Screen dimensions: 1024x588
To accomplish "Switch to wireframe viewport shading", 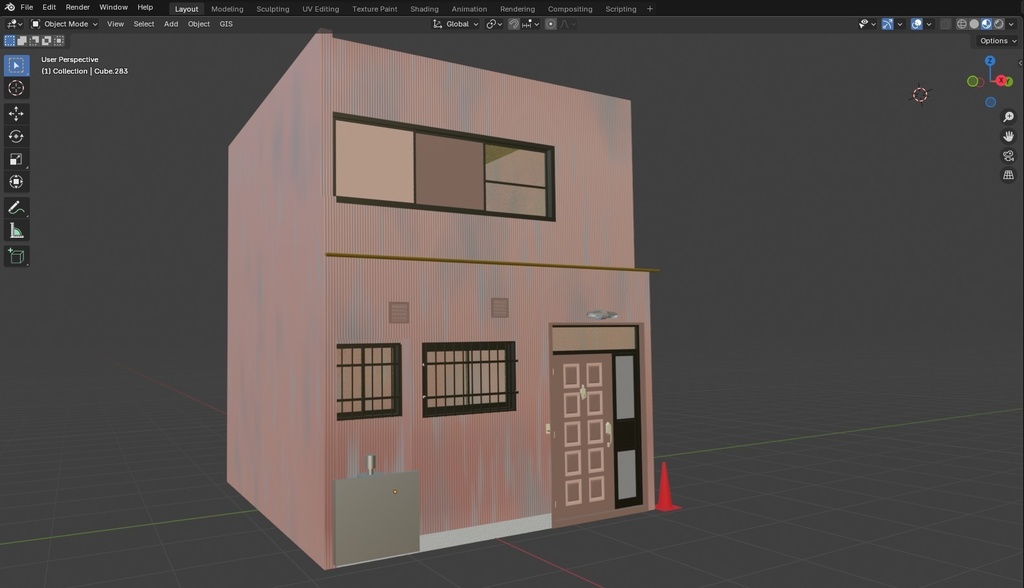I will tap(962, 24).
